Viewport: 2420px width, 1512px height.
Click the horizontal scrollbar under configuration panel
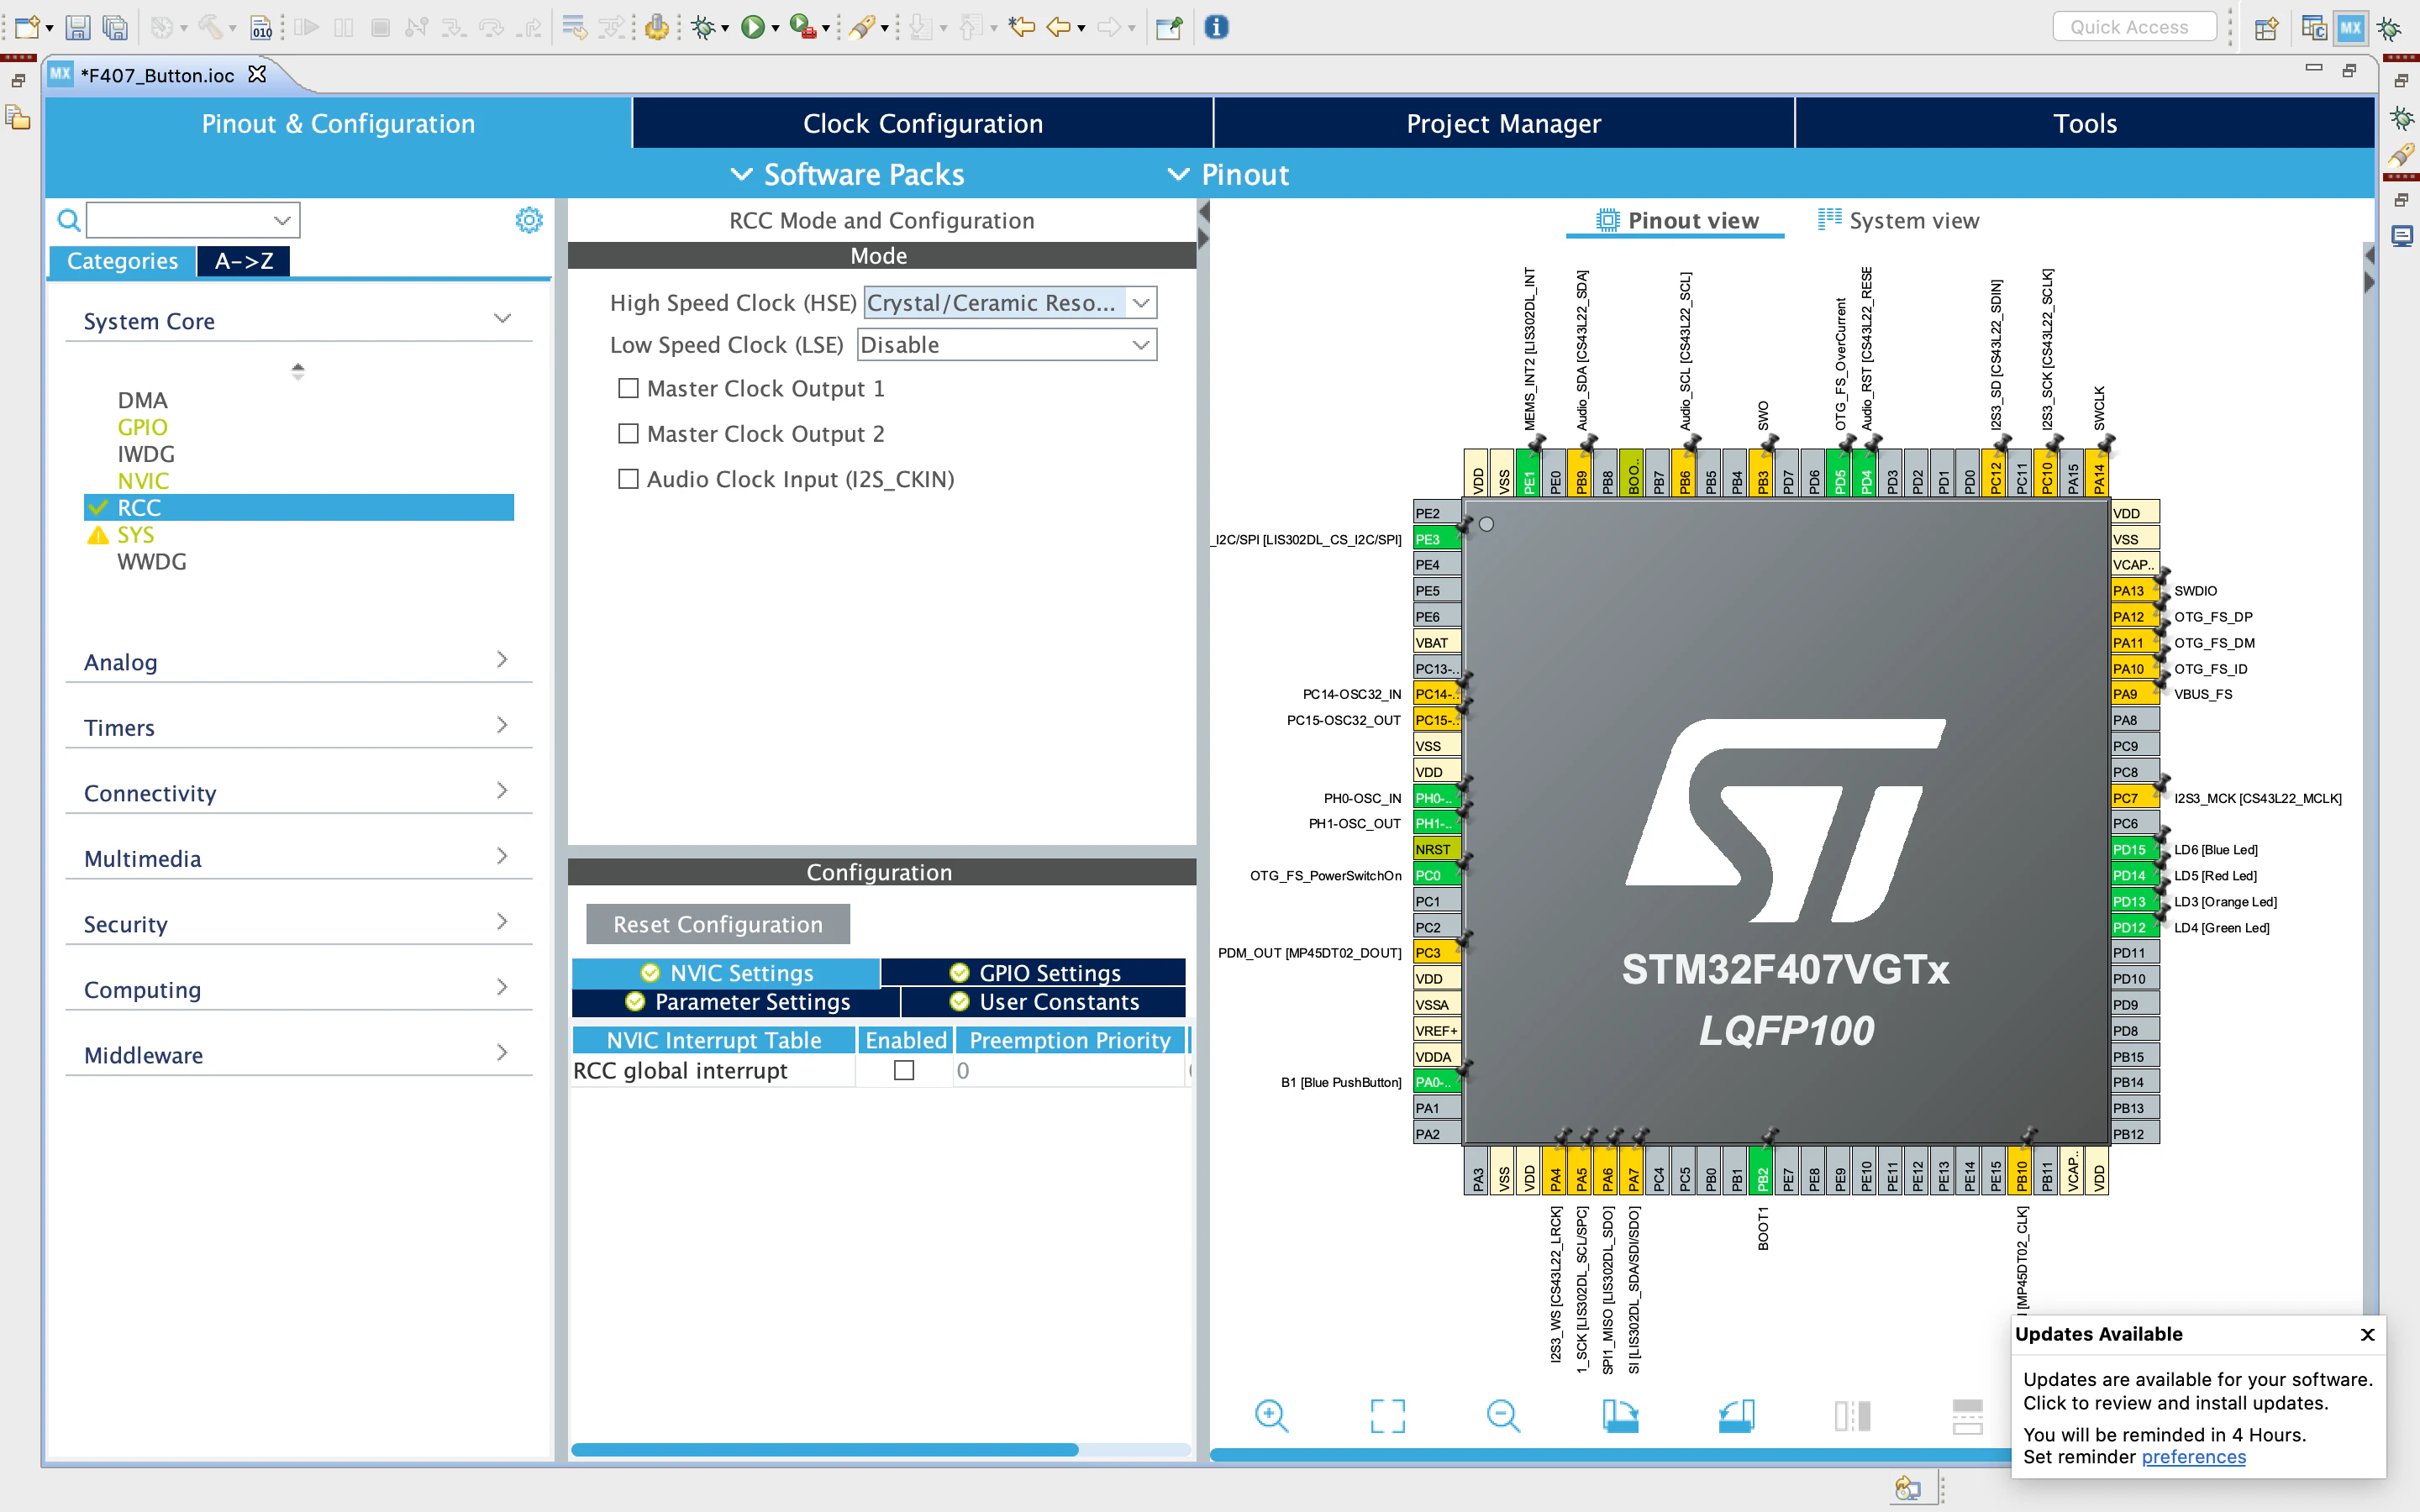coord(824,1449)
